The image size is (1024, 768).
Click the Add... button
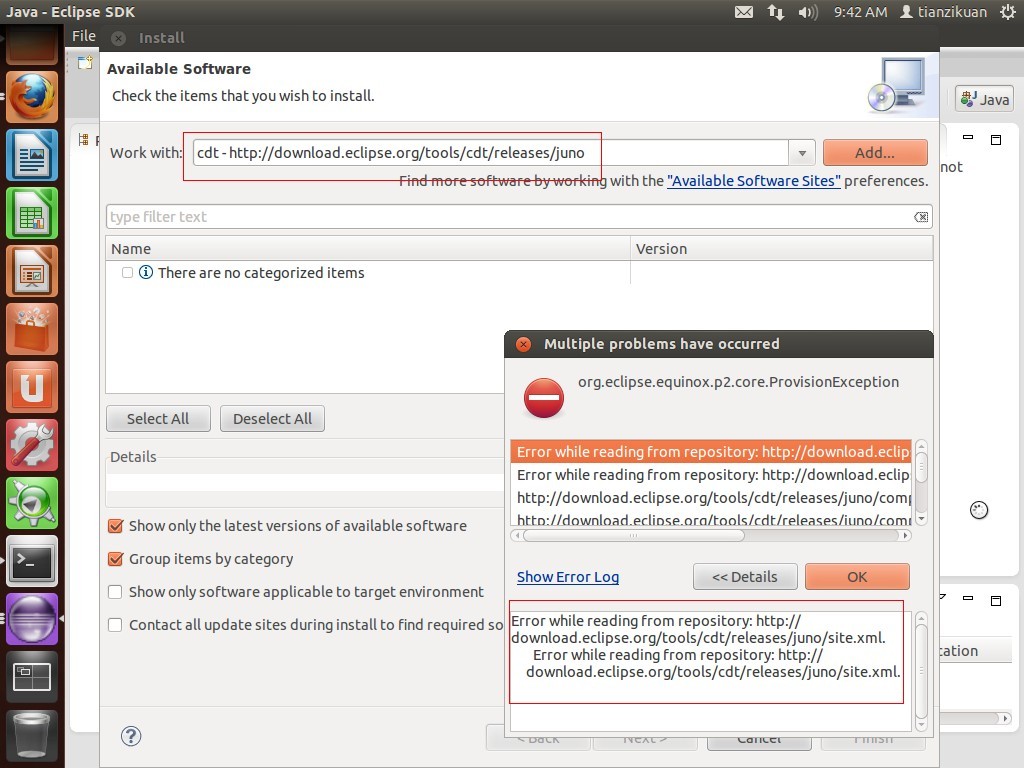[x=875, y=153]
